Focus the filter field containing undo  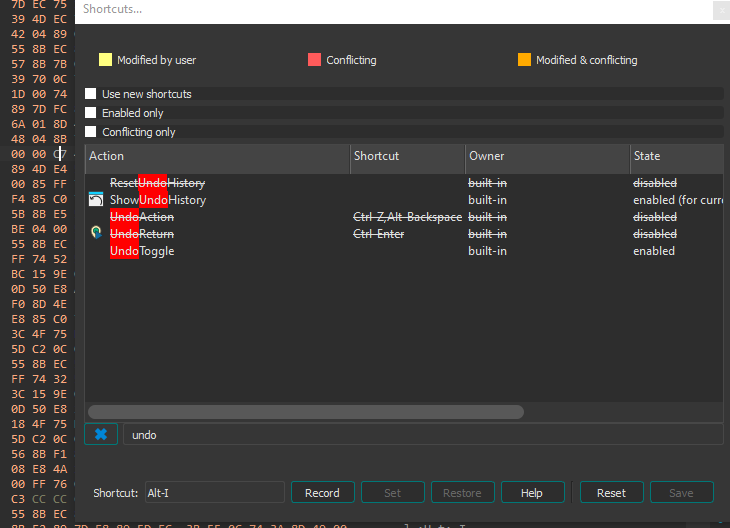423,435
